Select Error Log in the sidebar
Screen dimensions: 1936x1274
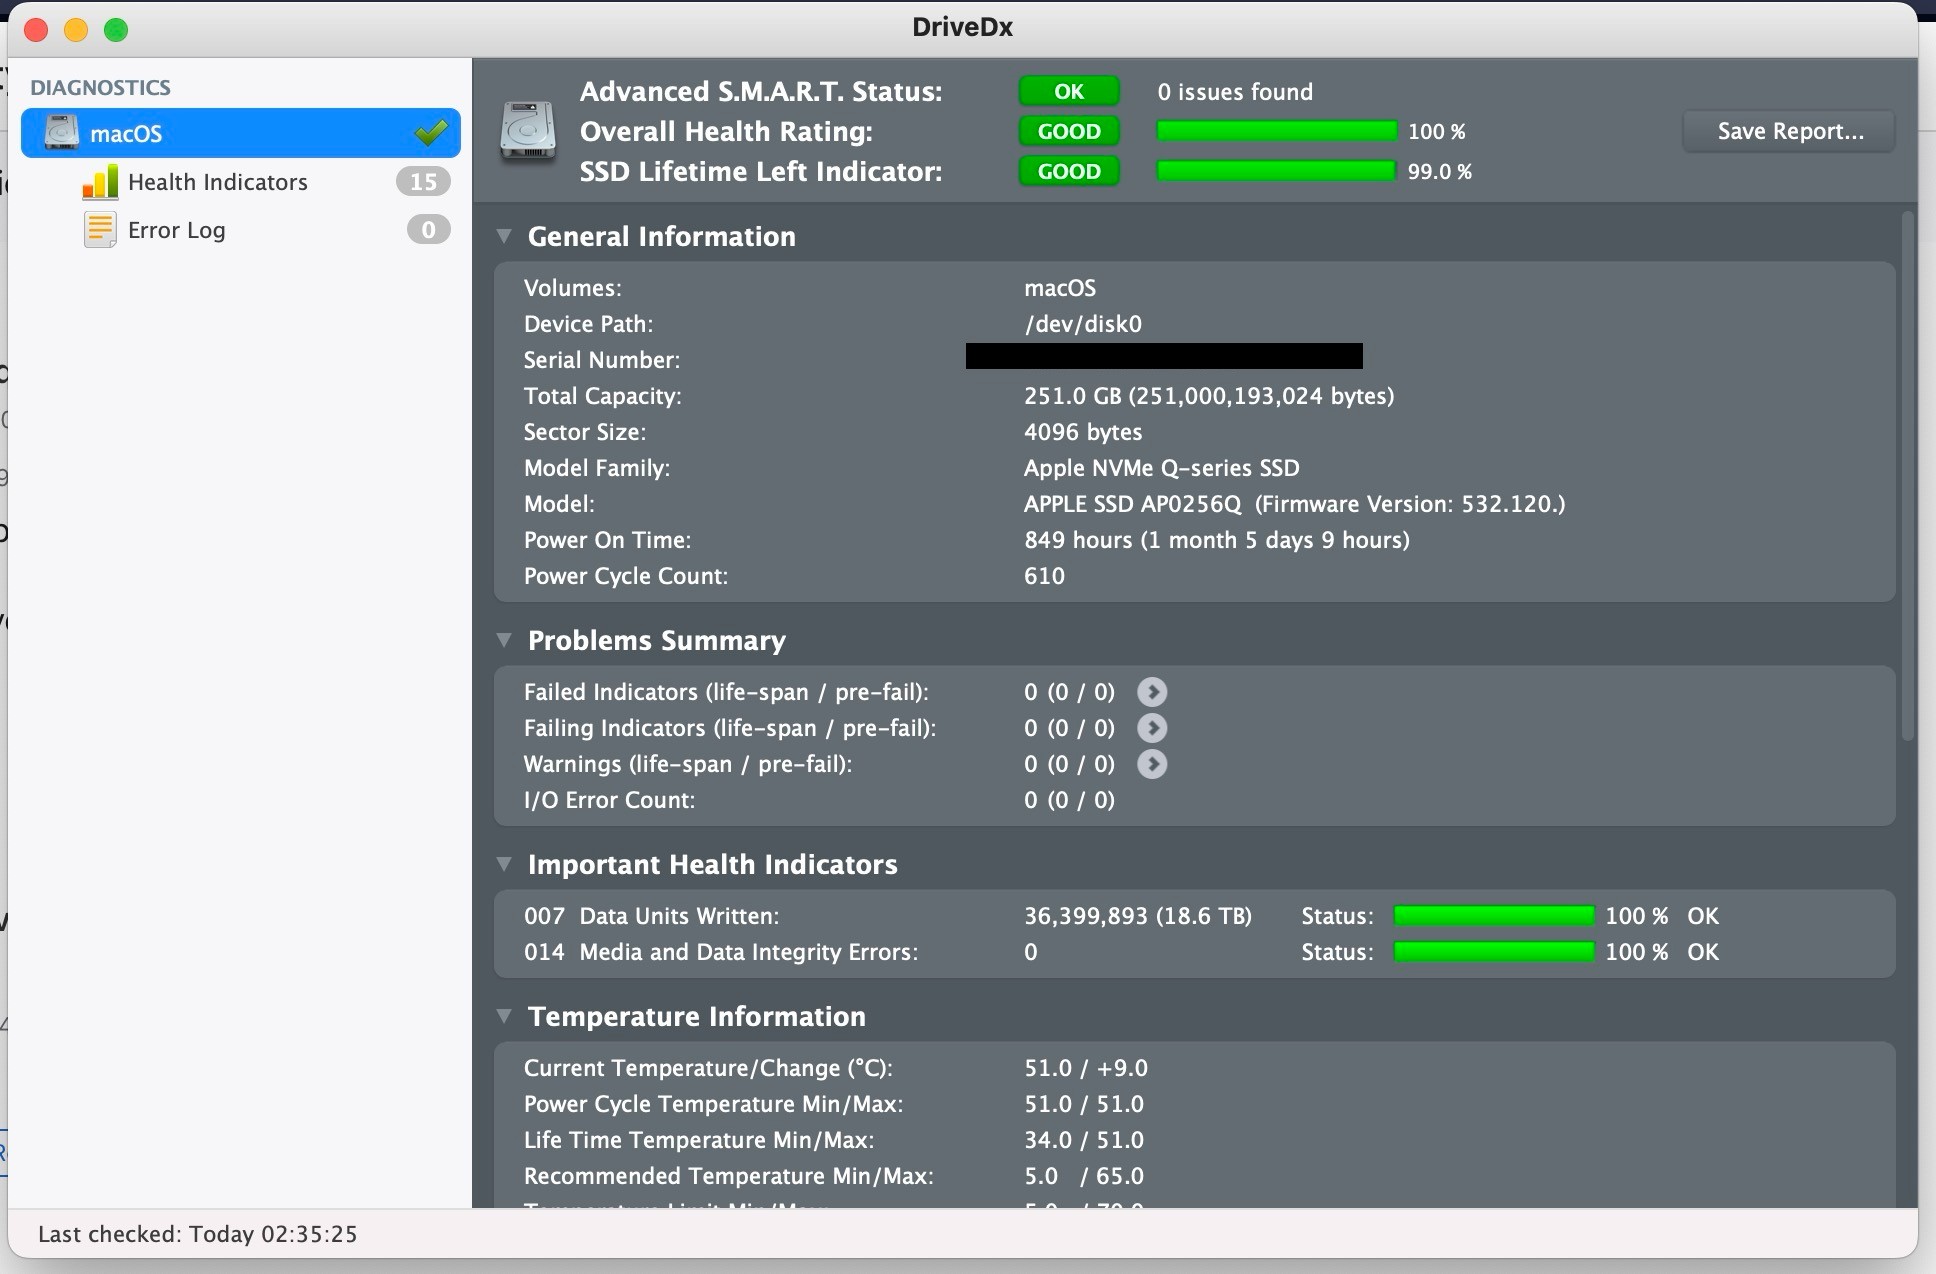coord(177,230)
